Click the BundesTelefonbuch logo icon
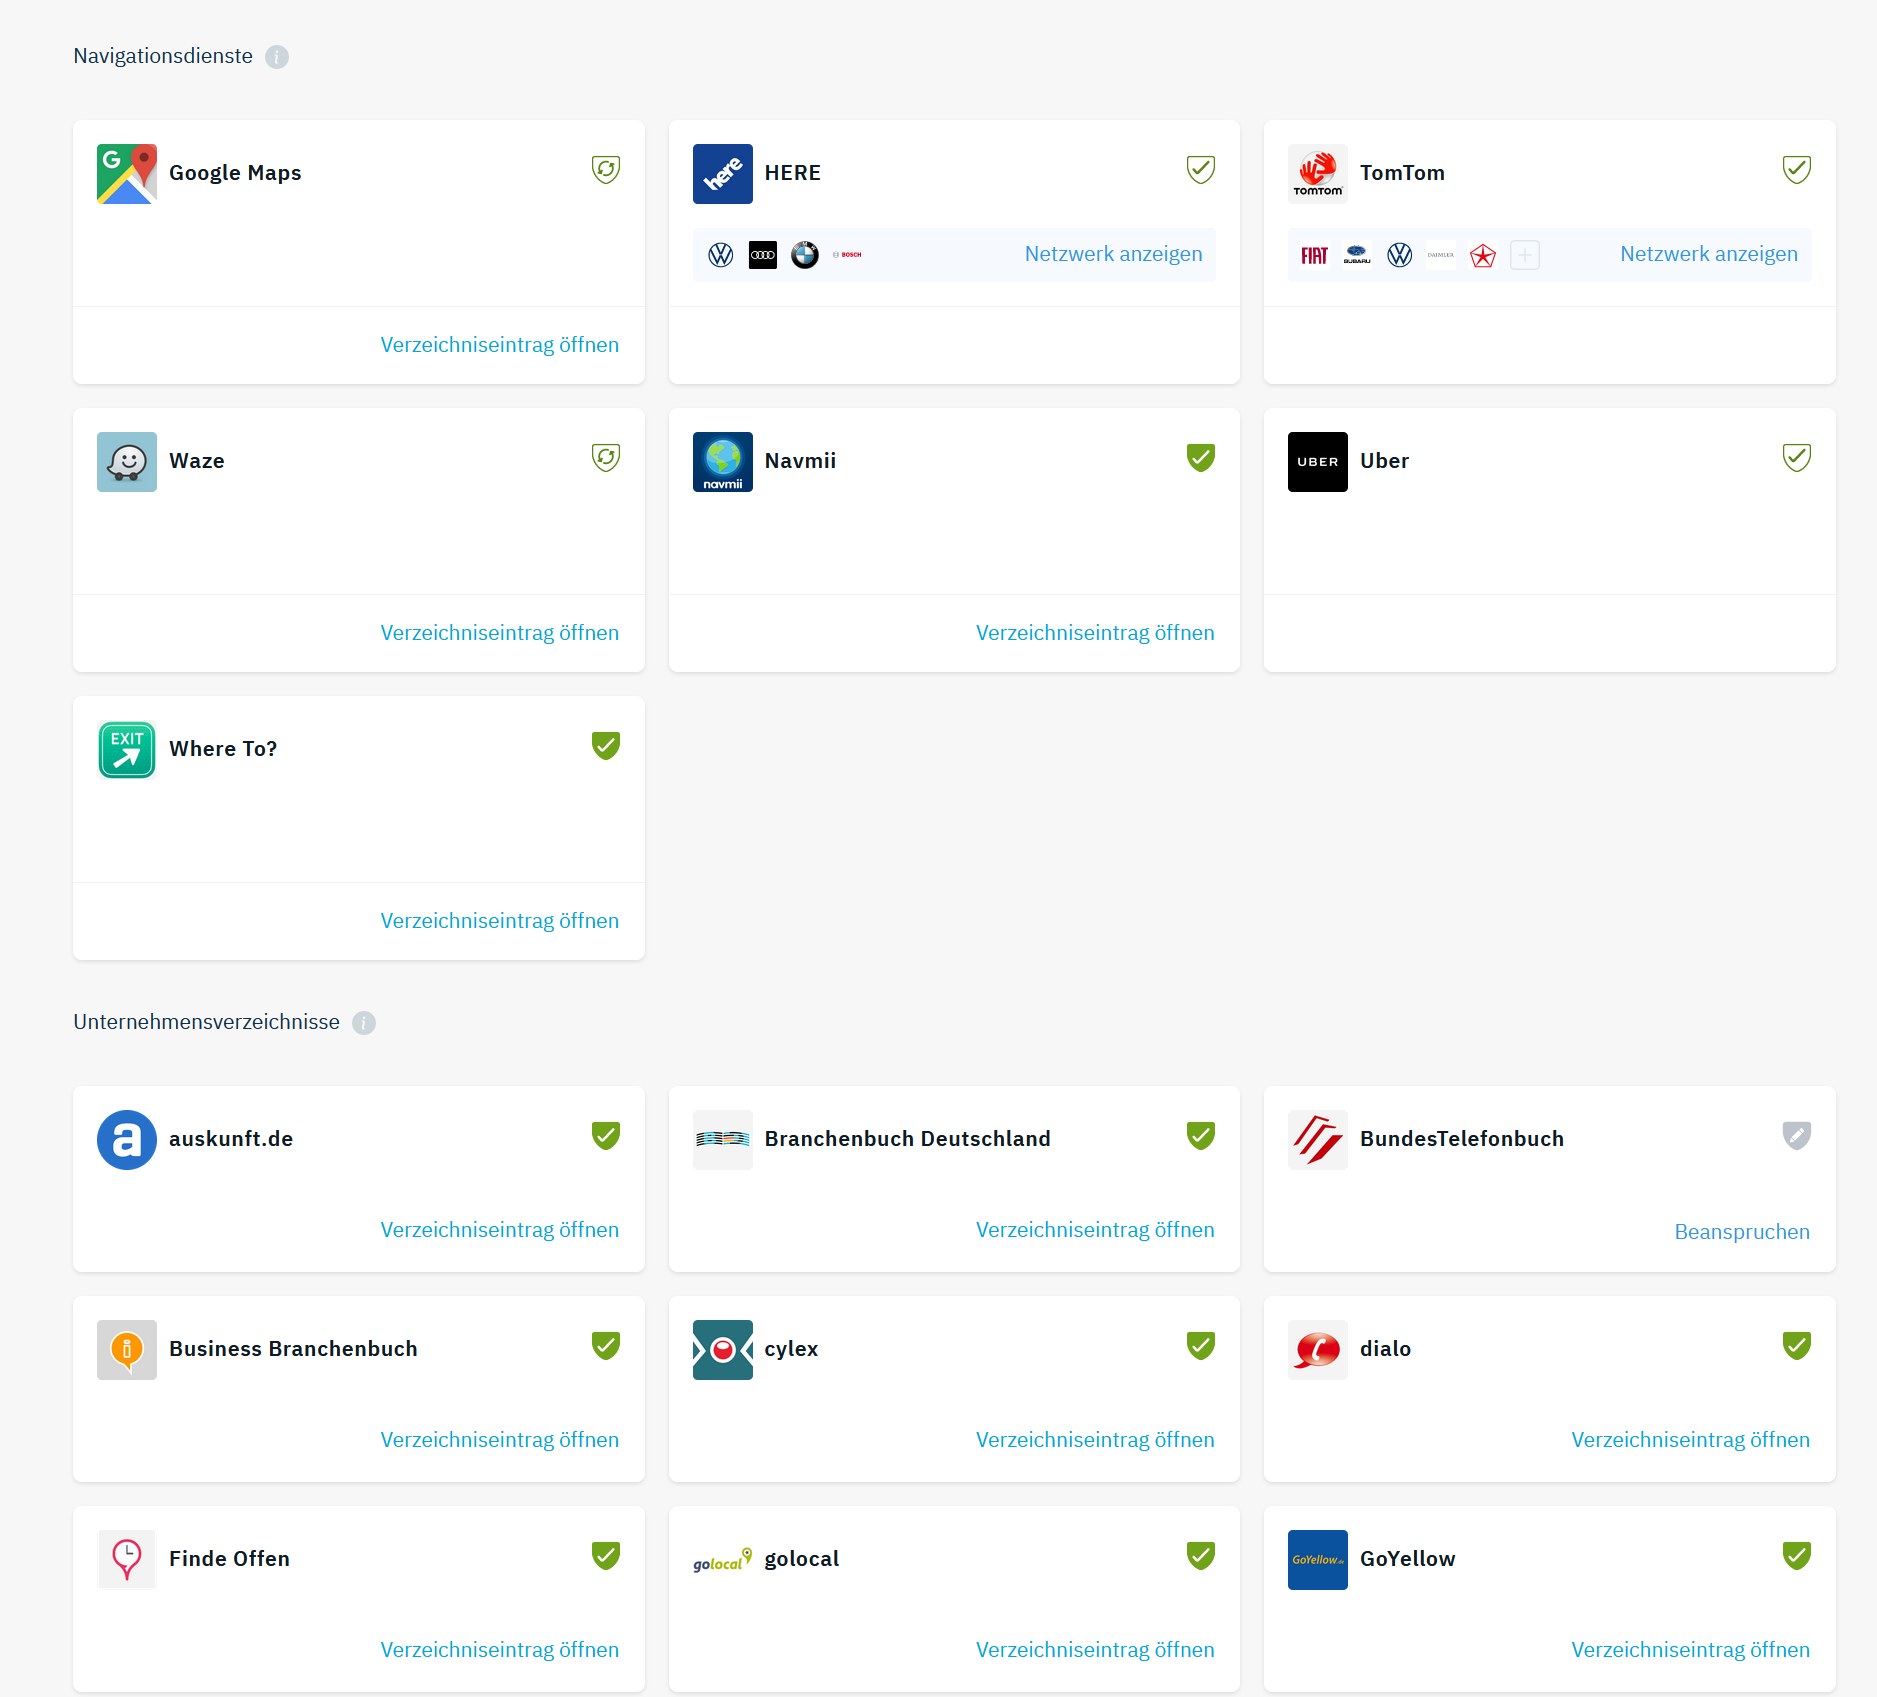This screenshot has height=1697, width=1877. pos(1318,1140)
